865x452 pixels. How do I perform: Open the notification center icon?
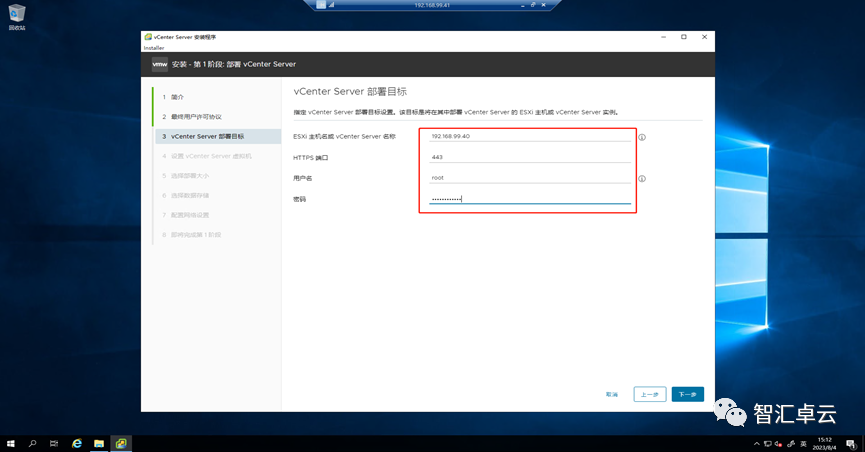(851, 444)
